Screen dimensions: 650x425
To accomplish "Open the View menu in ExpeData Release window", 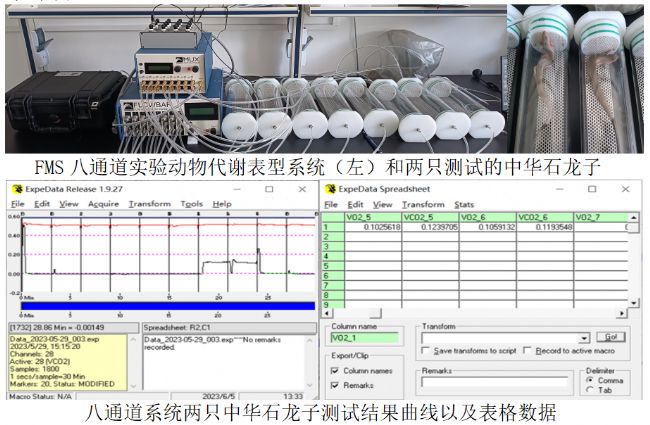I will 69,204.
